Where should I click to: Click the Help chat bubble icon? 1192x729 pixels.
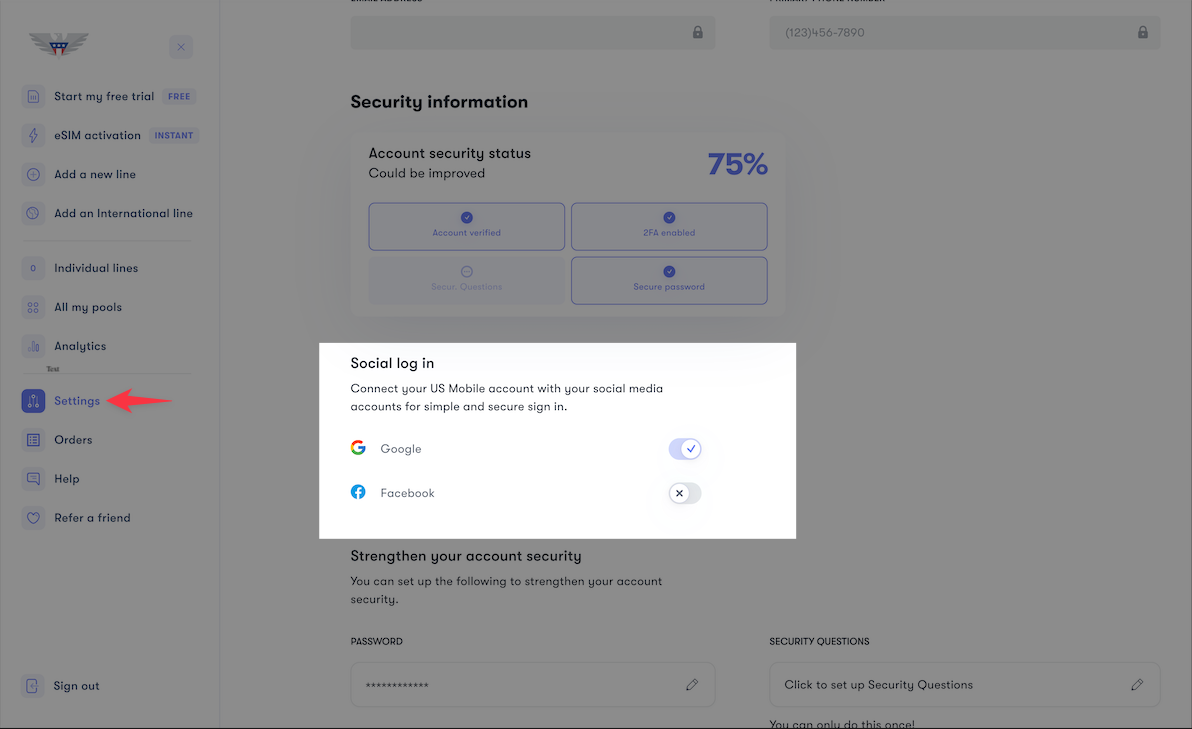click(x=32, y=478)
